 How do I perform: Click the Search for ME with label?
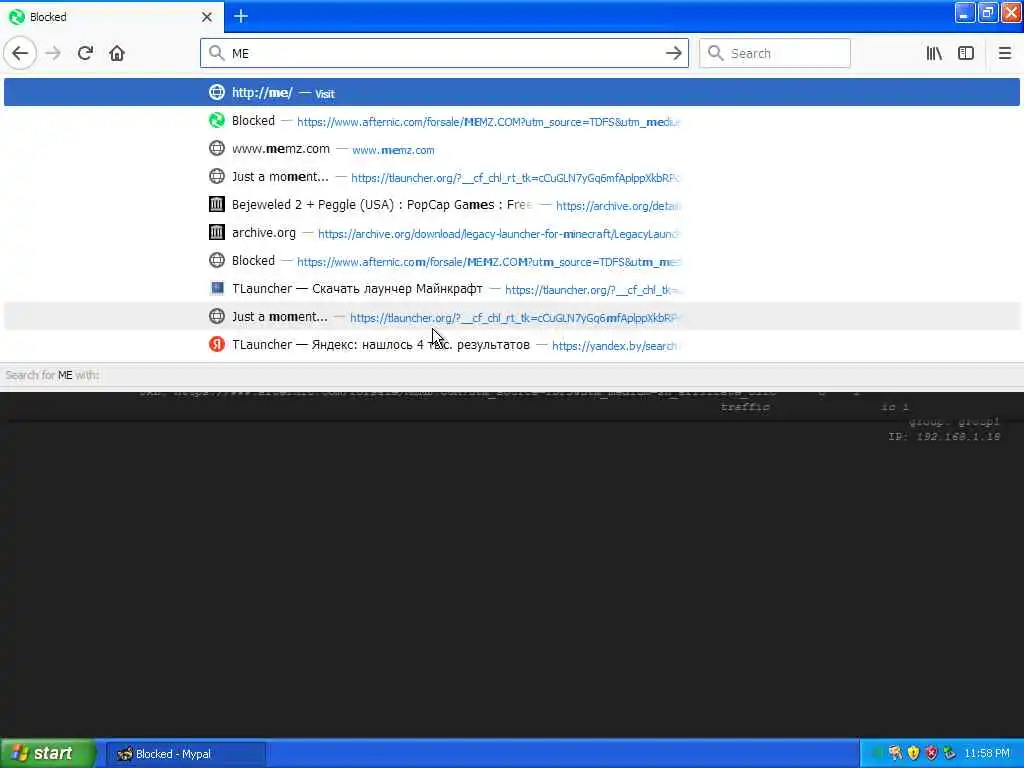click(x=52, y=376)
